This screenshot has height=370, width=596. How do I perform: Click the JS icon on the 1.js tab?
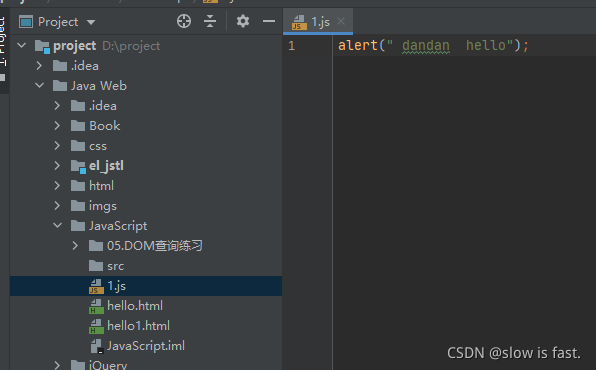click(x=299, y=22)
